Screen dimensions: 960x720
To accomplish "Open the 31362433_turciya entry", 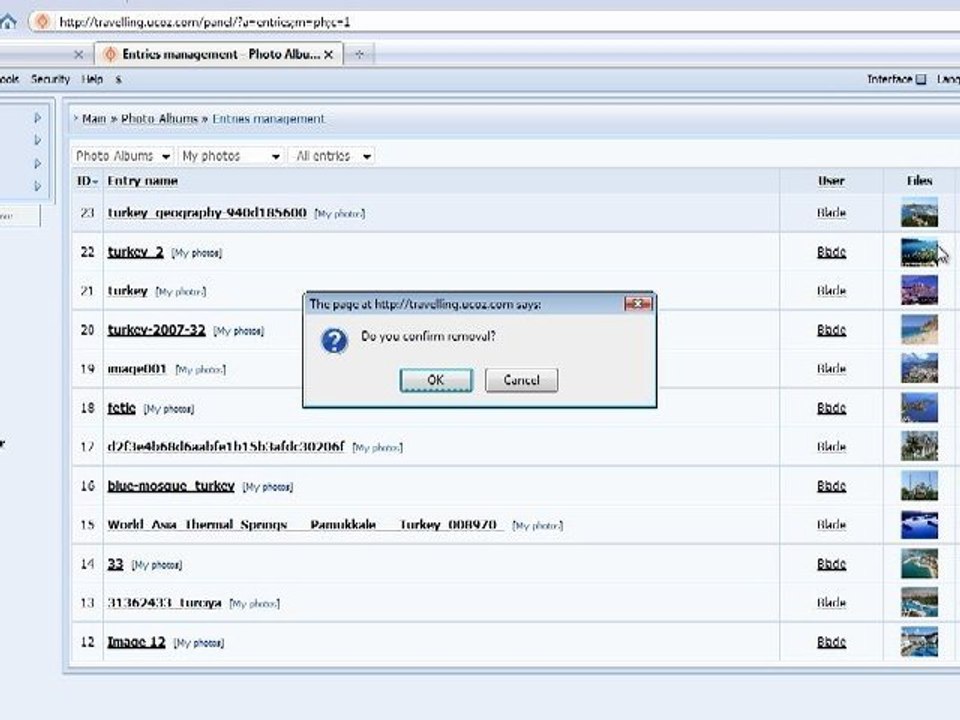I will pyautogui.click(x=164, y=602).
